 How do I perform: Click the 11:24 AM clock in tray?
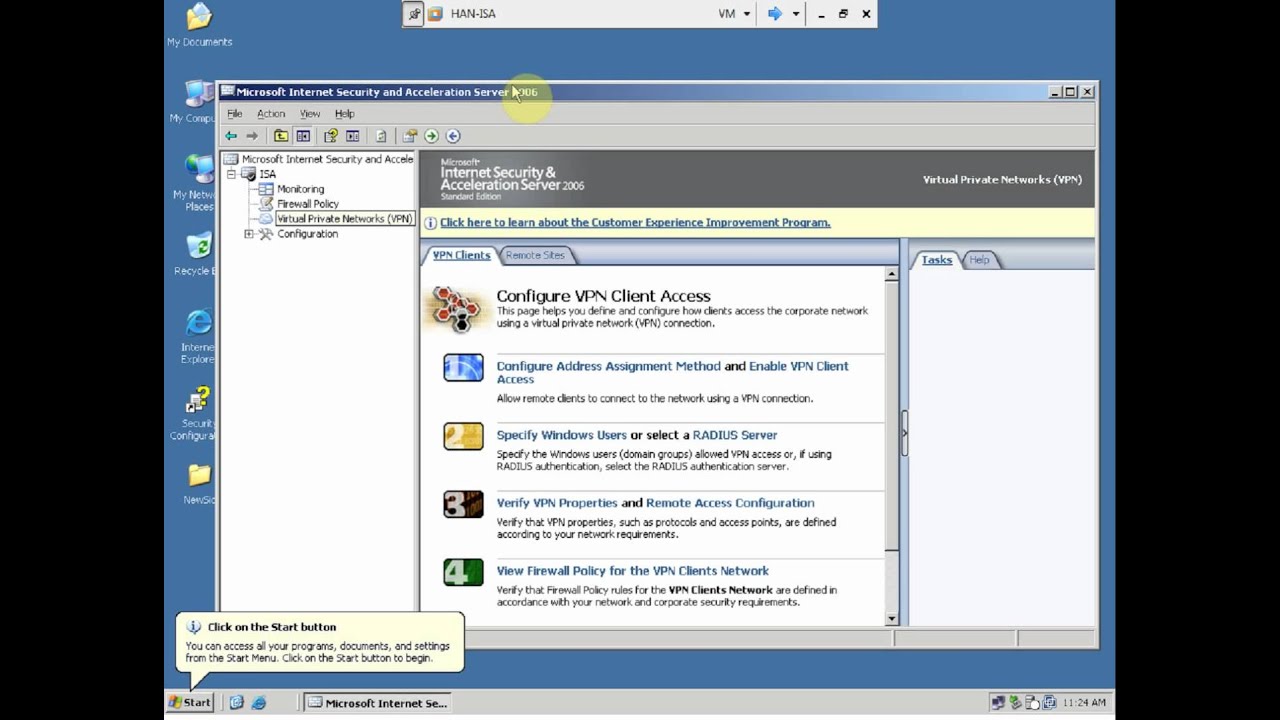click(x=1085, y=703)
